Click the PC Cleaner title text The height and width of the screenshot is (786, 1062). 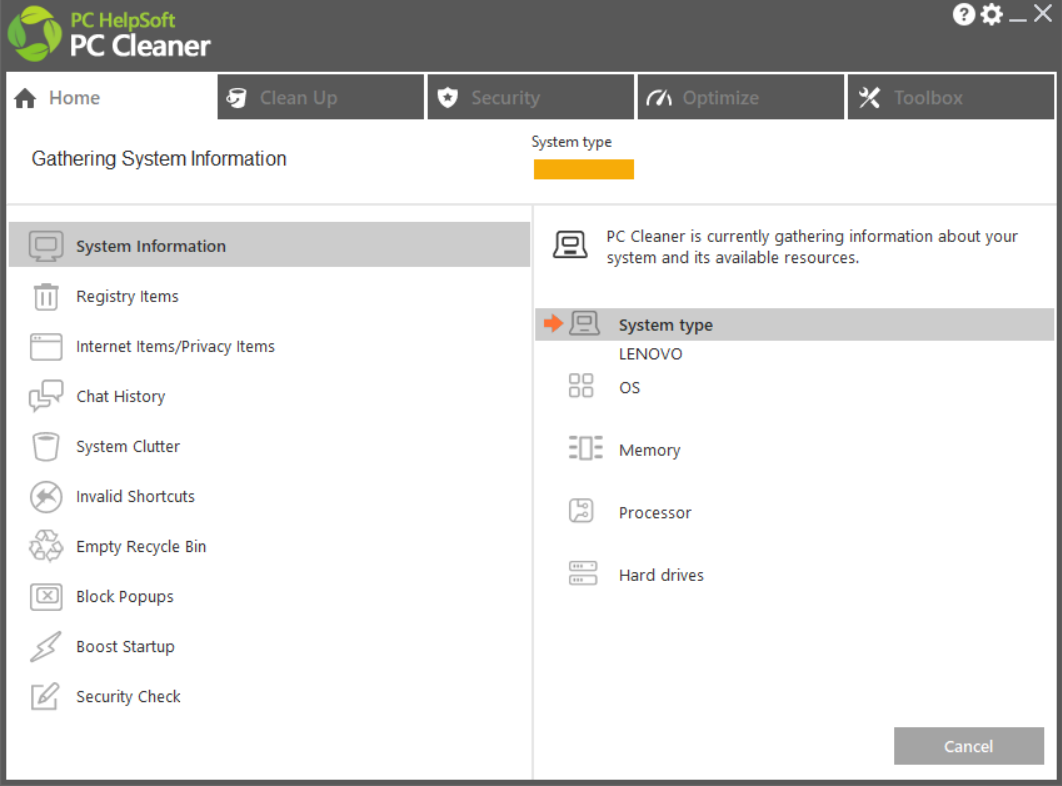click(x=140, y=46)
